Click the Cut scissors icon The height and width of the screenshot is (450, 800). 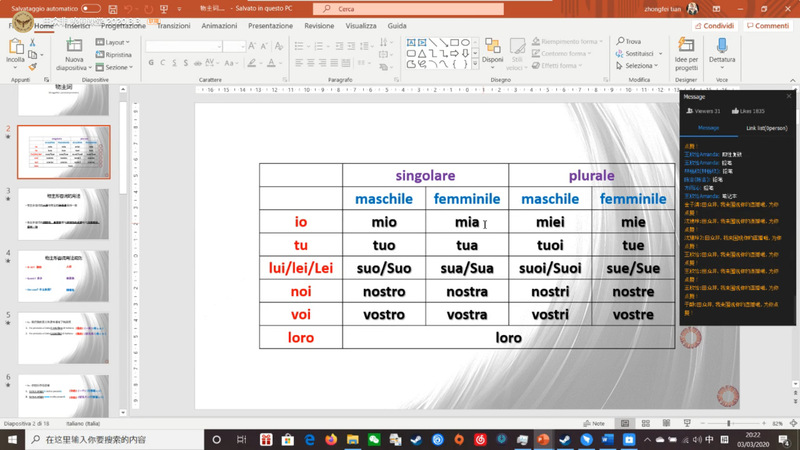click(x=33, y=43)
